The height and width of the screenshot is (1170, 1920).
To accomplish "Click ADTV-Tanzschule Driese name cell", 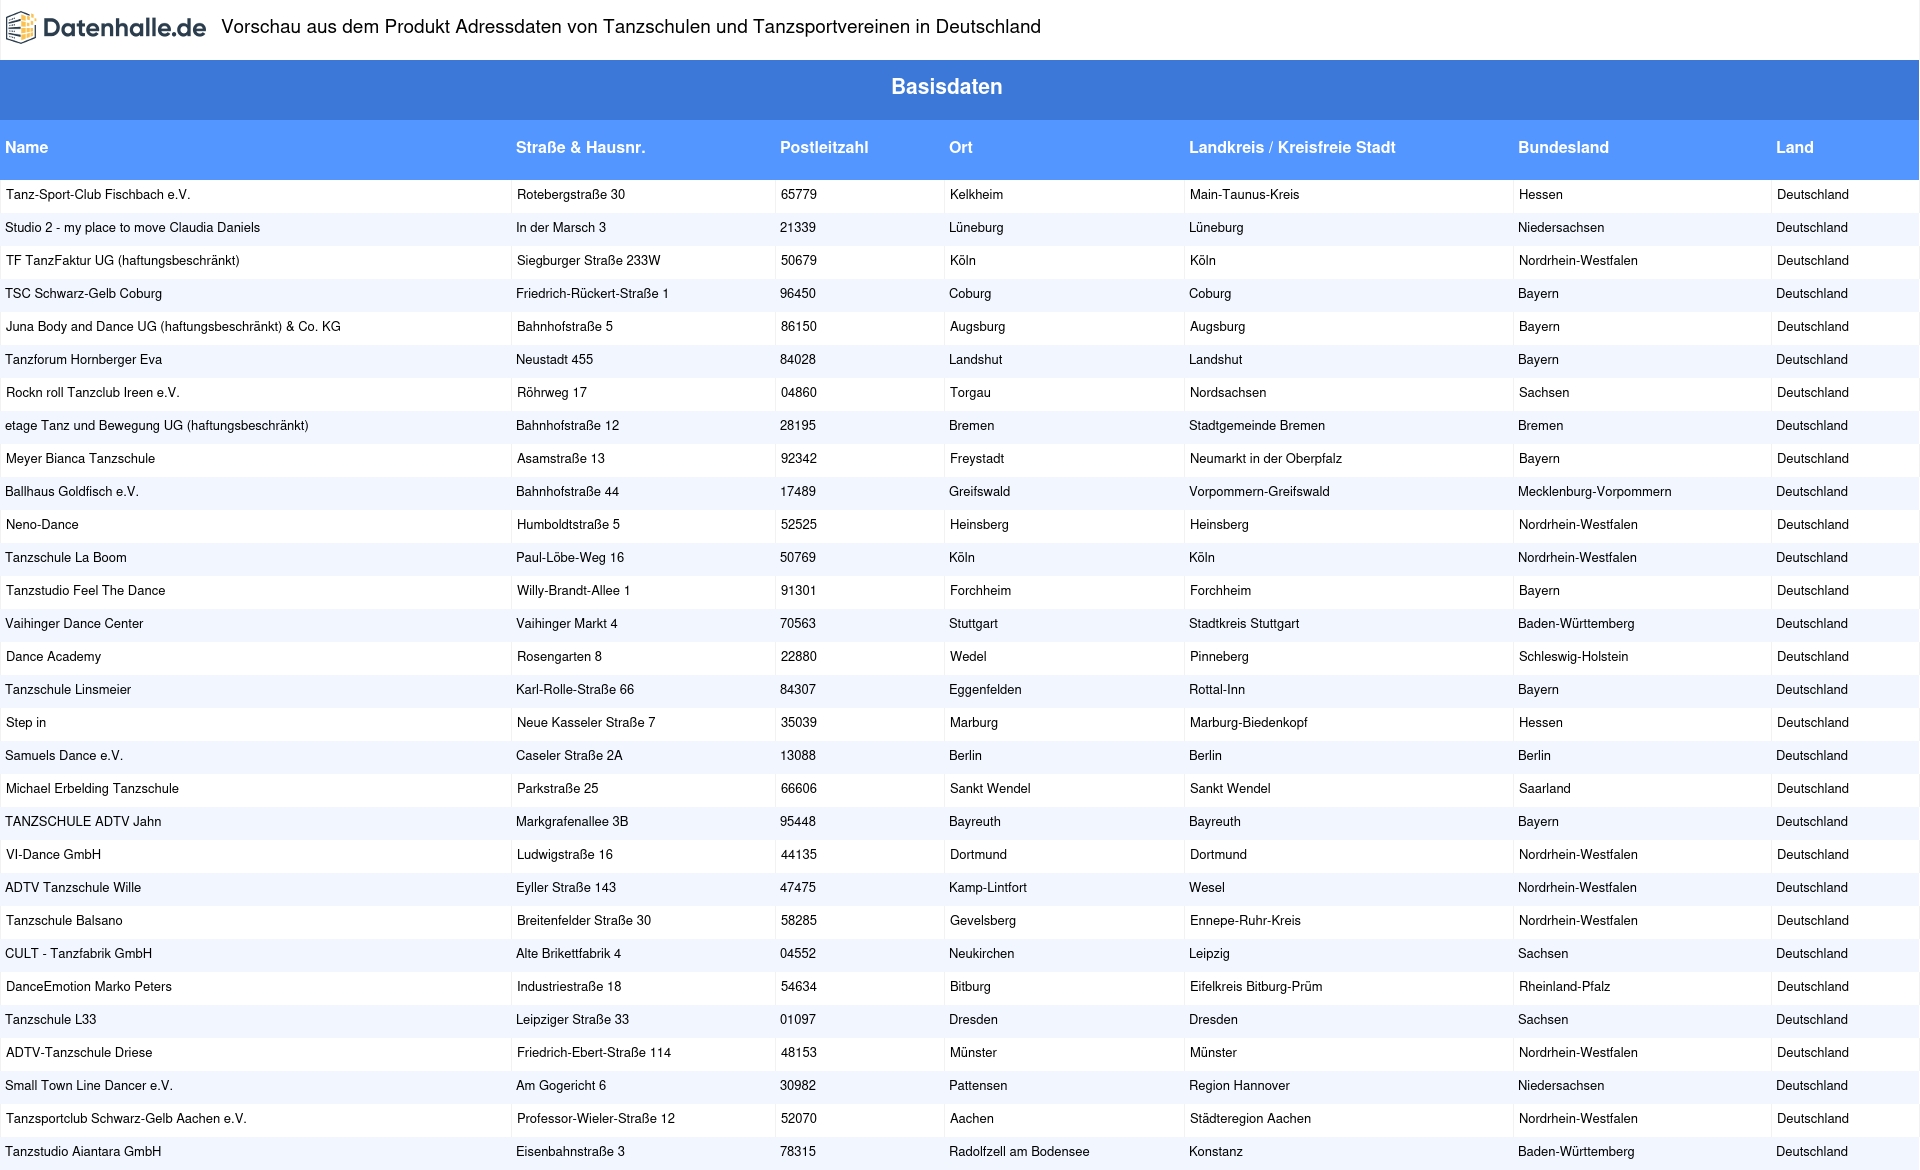I will 79,1052.
